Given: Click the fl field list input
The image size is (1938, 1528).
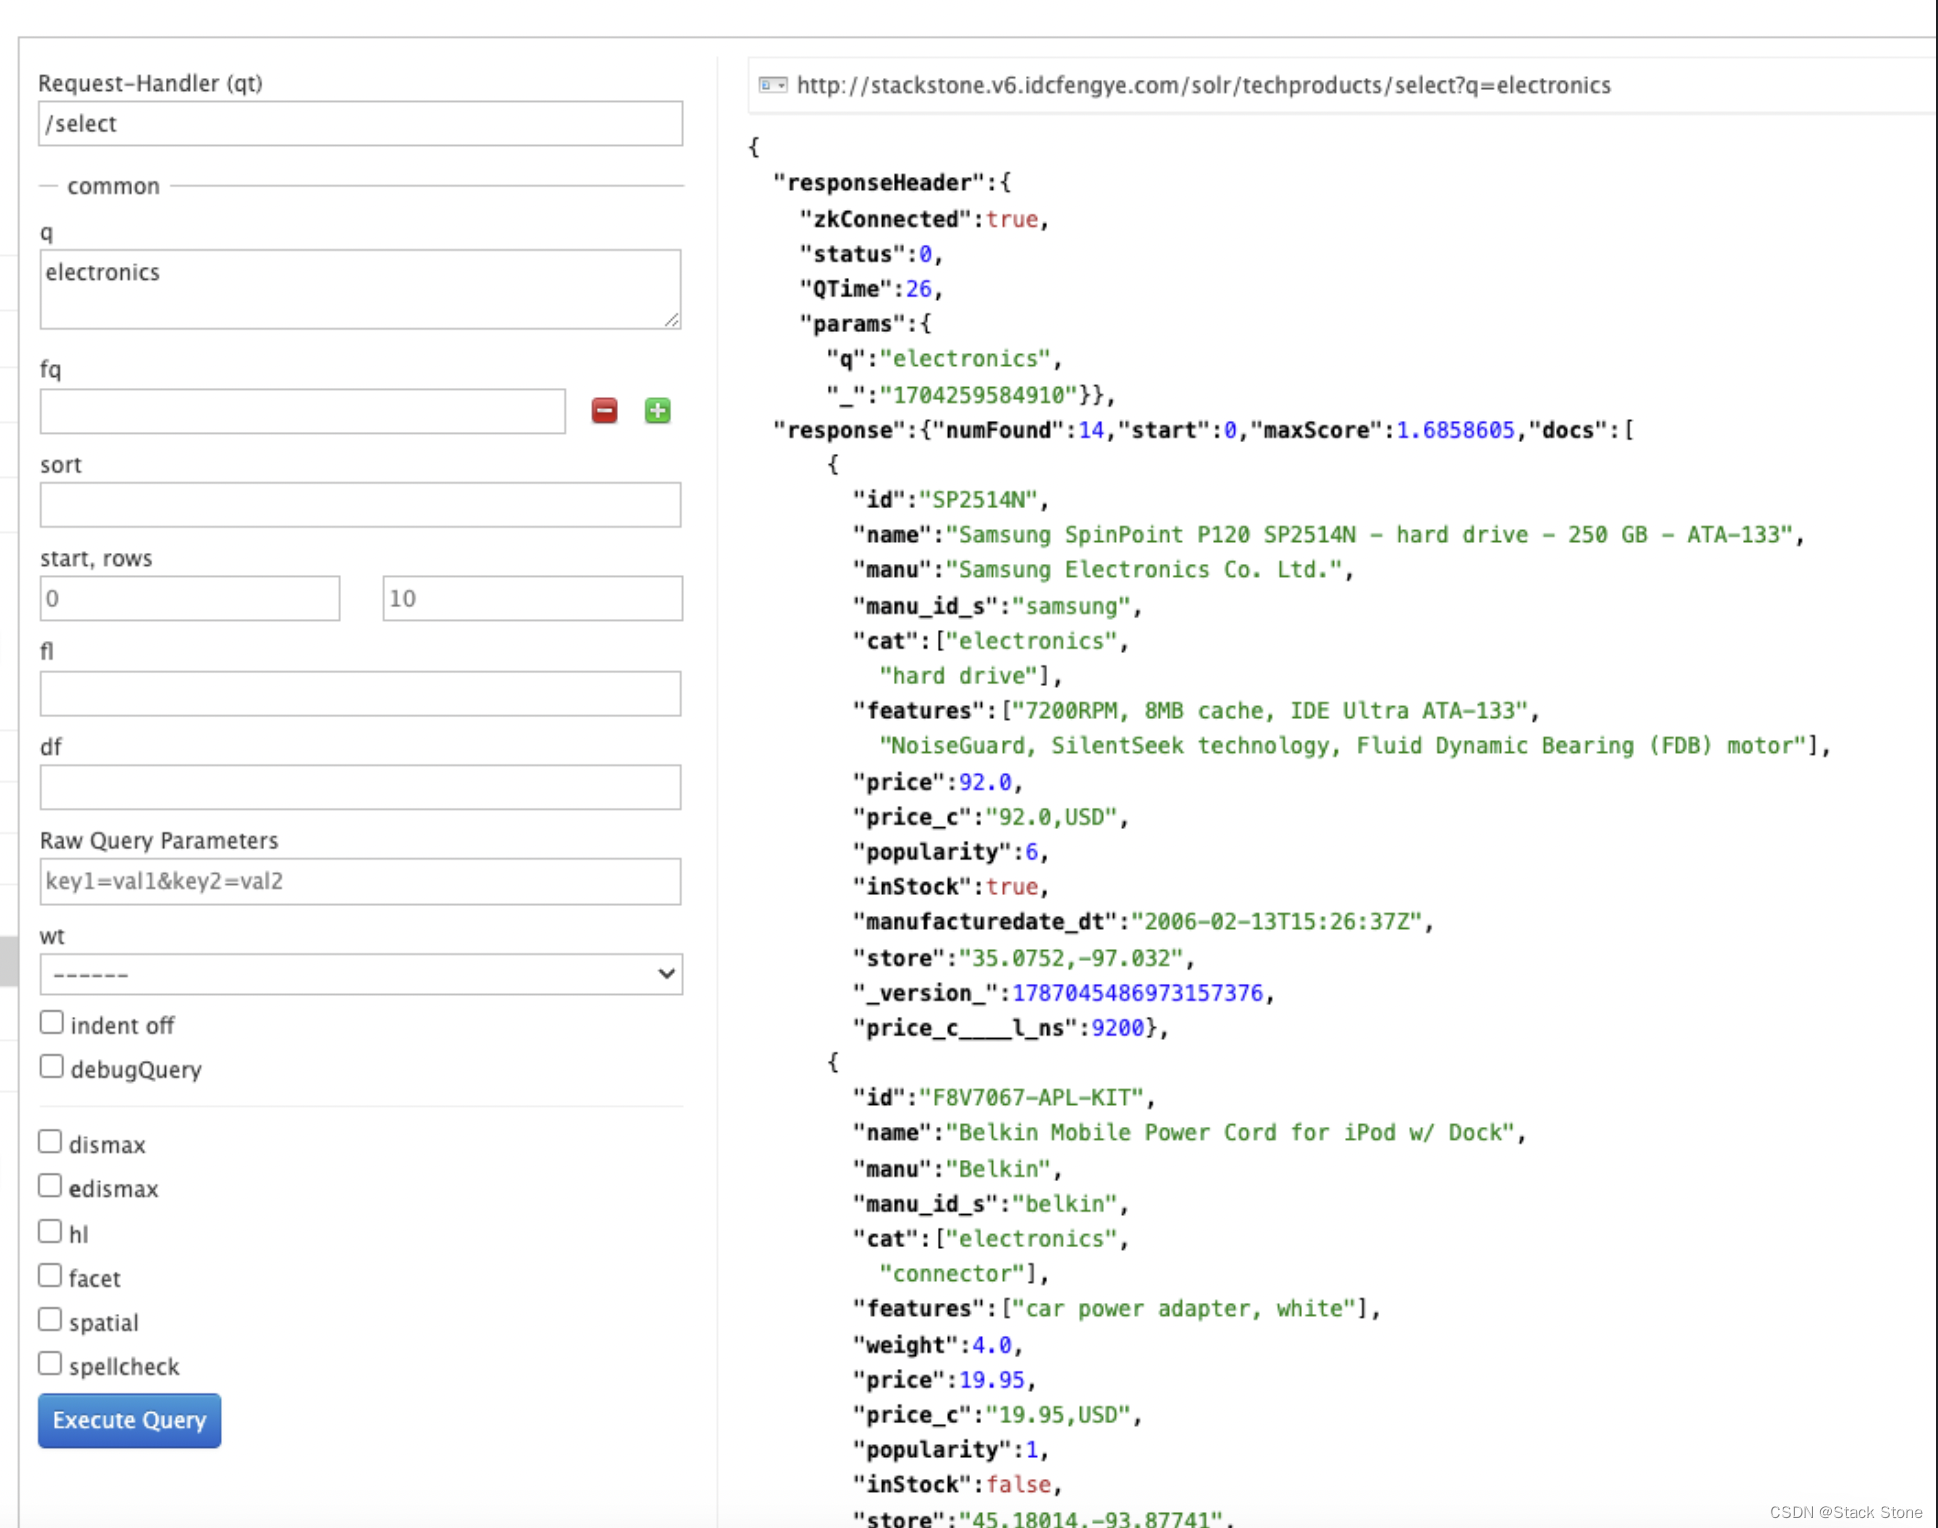Looking at the screenshot, I should [360, 694].
